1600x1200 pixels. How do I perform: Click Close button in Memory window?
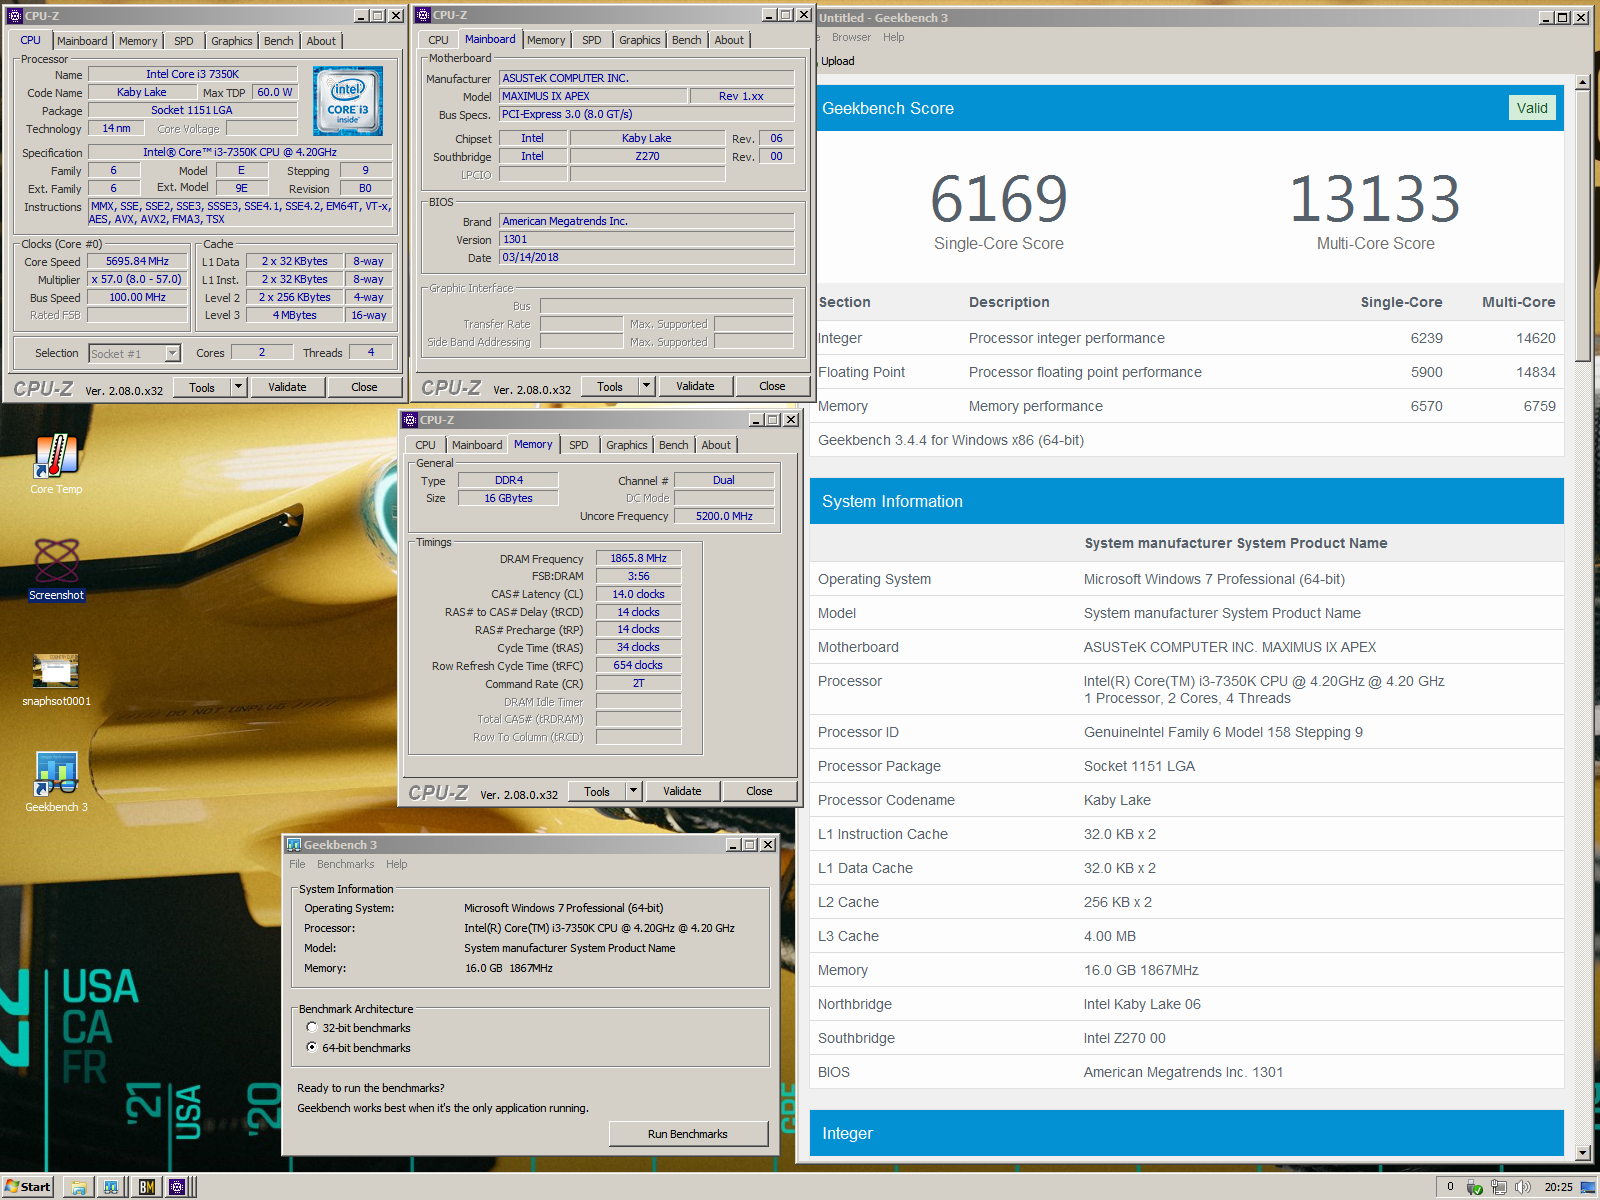(x=759, y=791)
